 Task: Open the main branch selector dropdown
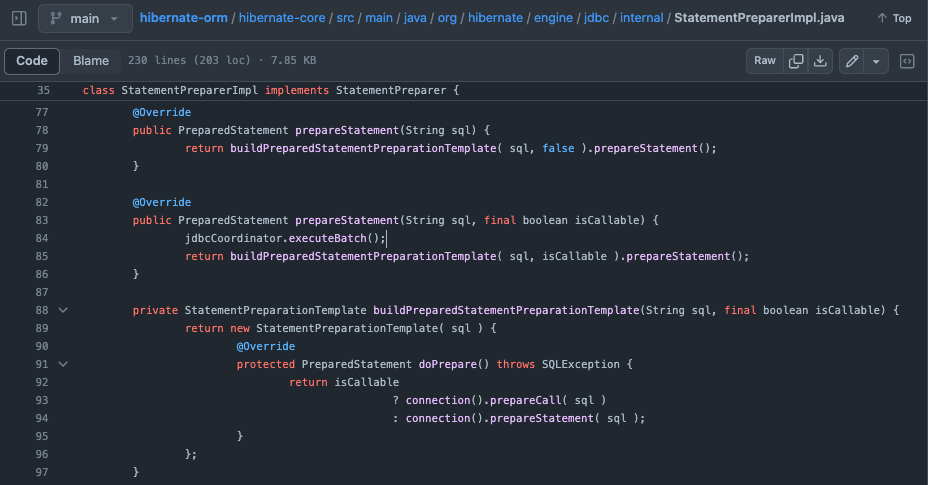point(85,18)
